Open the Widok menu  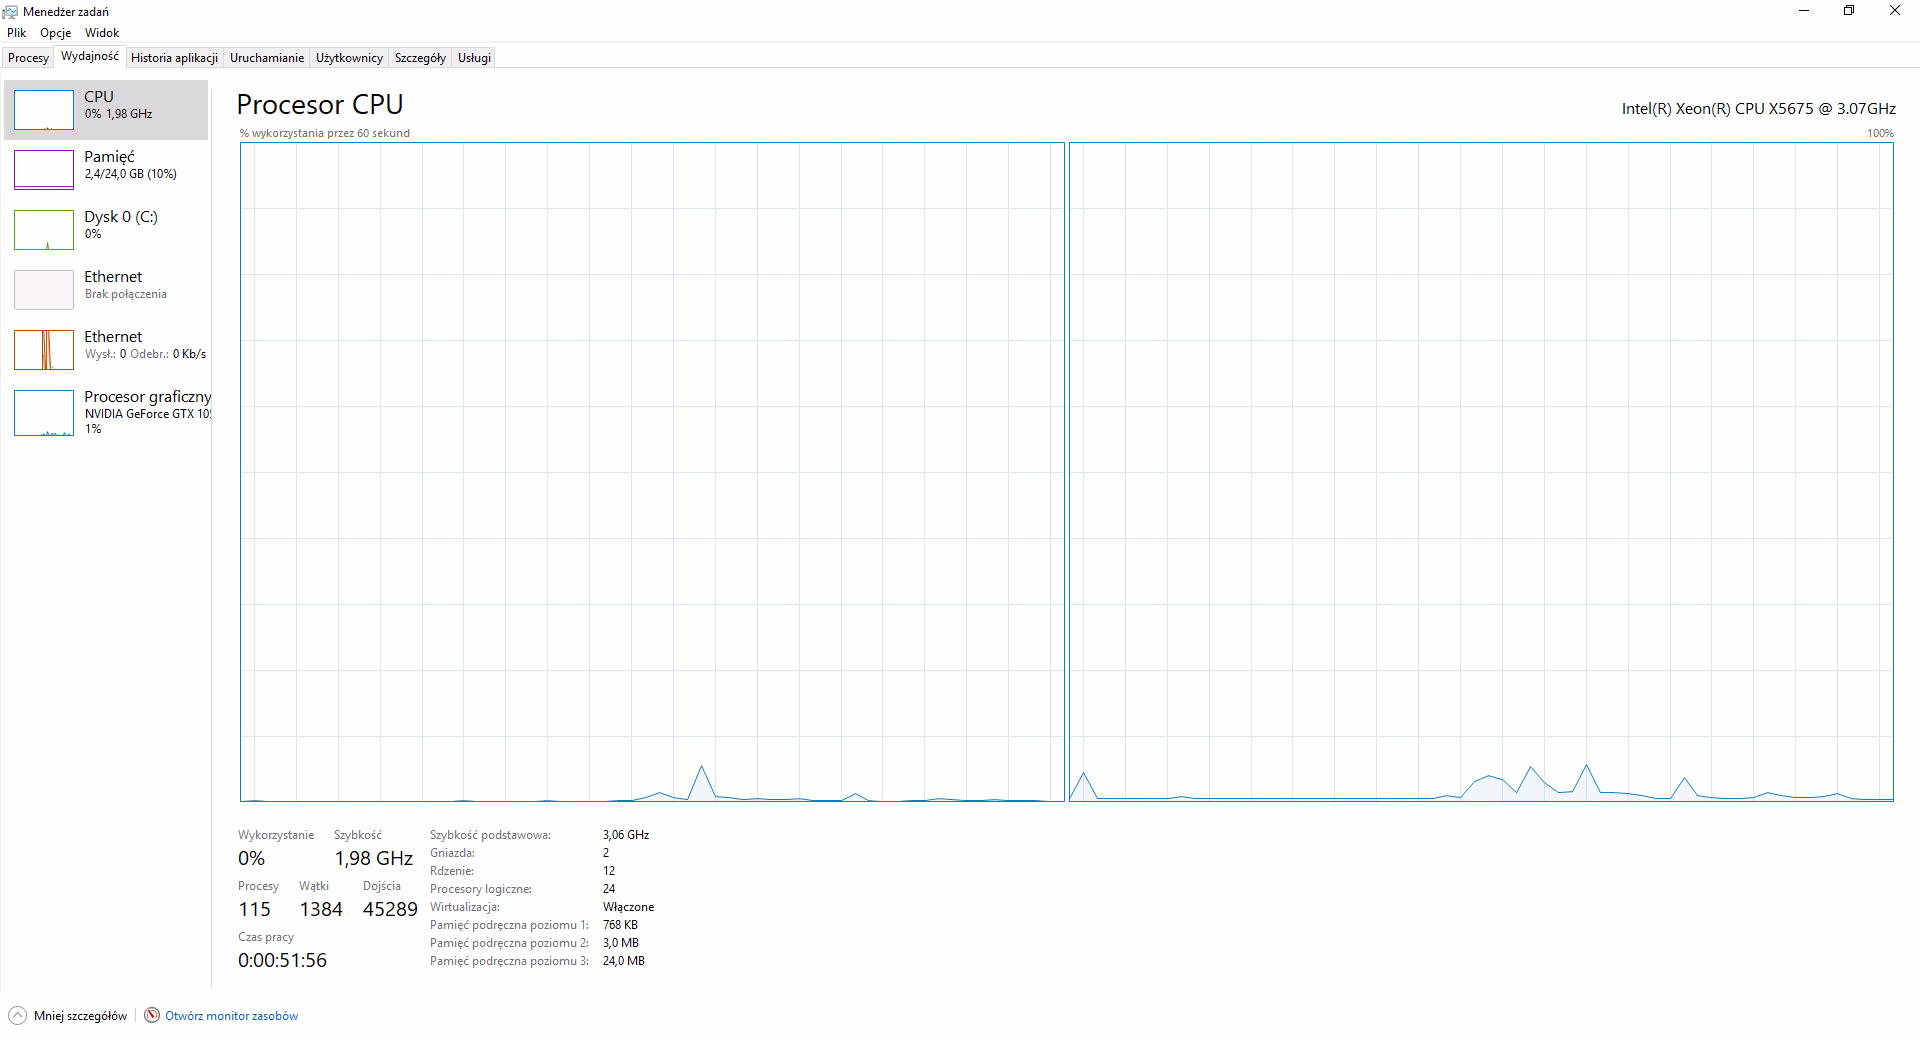coord(102,33)
